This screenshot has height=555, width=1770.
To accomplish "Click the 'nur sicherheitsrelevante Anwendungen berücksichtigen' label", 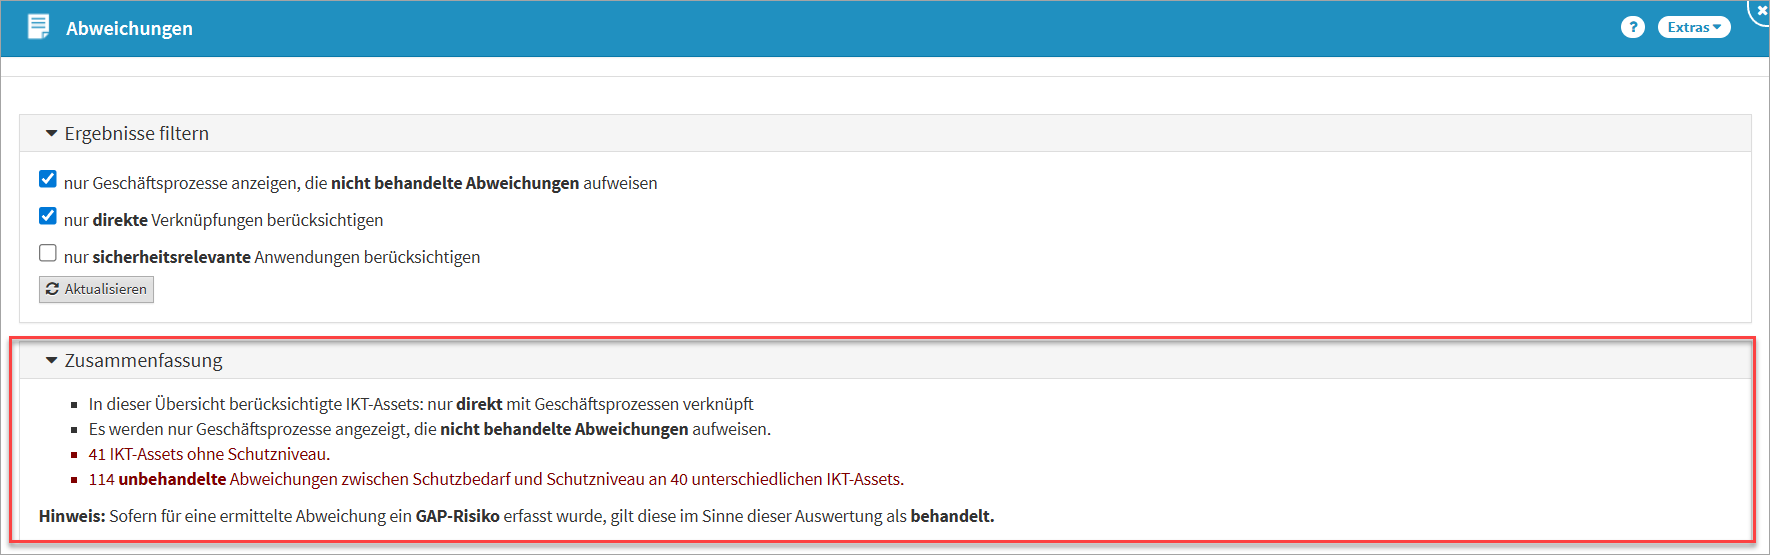I will 272,257.
